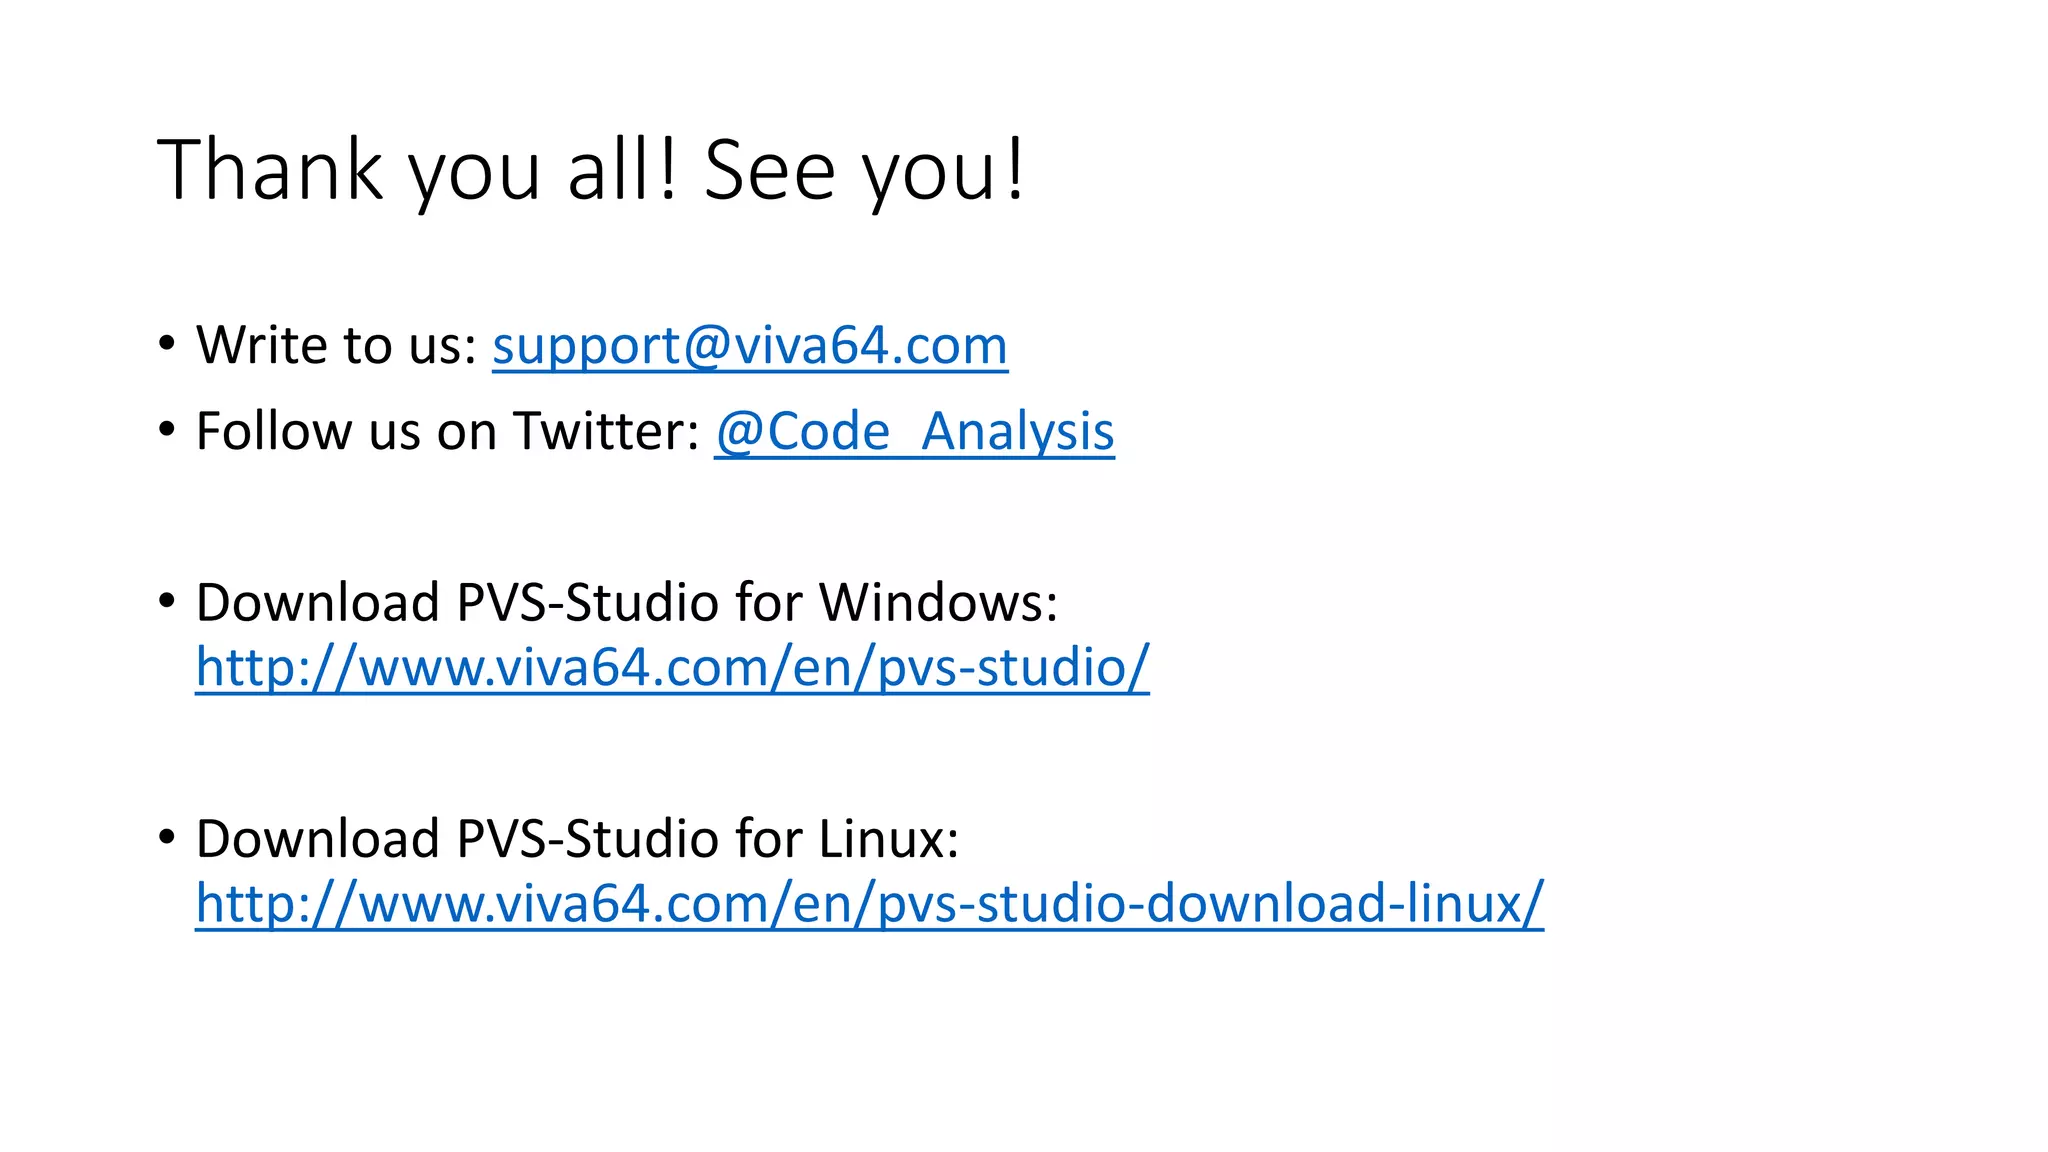Screen dimensions: 2048x1152
Task: Open the @Code_Analysis Twitter link
Action: pyautogui.click(x=914, y=432)
